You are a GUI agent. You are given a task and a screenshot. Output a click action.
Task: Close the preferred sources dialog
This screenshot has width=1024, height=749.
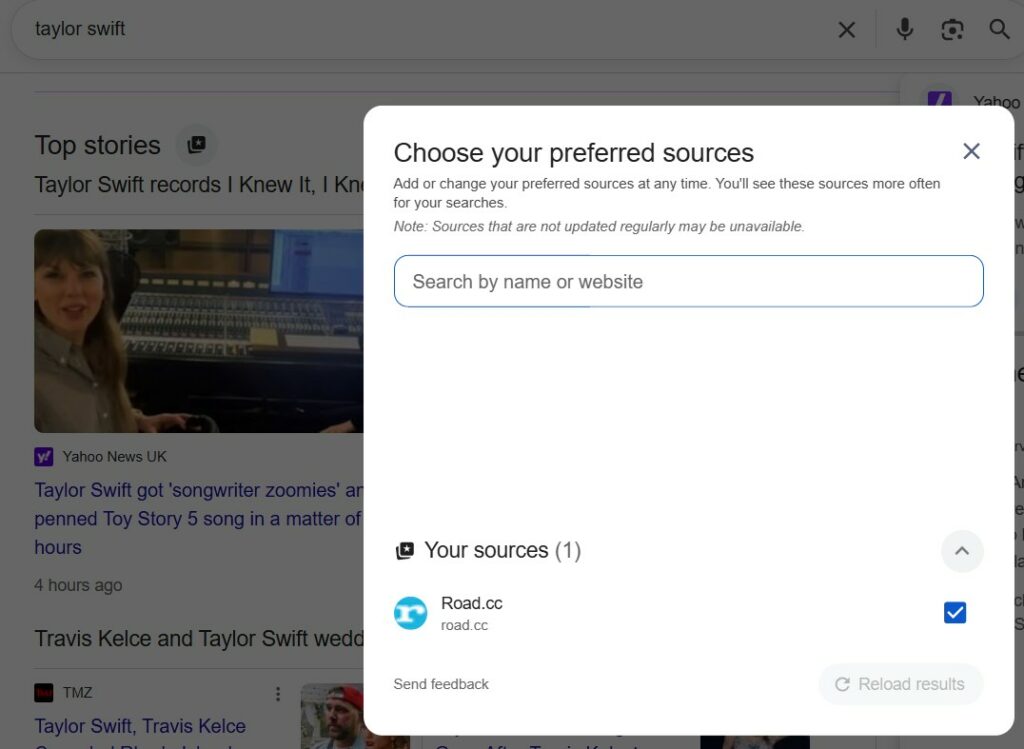pos(971,151)
